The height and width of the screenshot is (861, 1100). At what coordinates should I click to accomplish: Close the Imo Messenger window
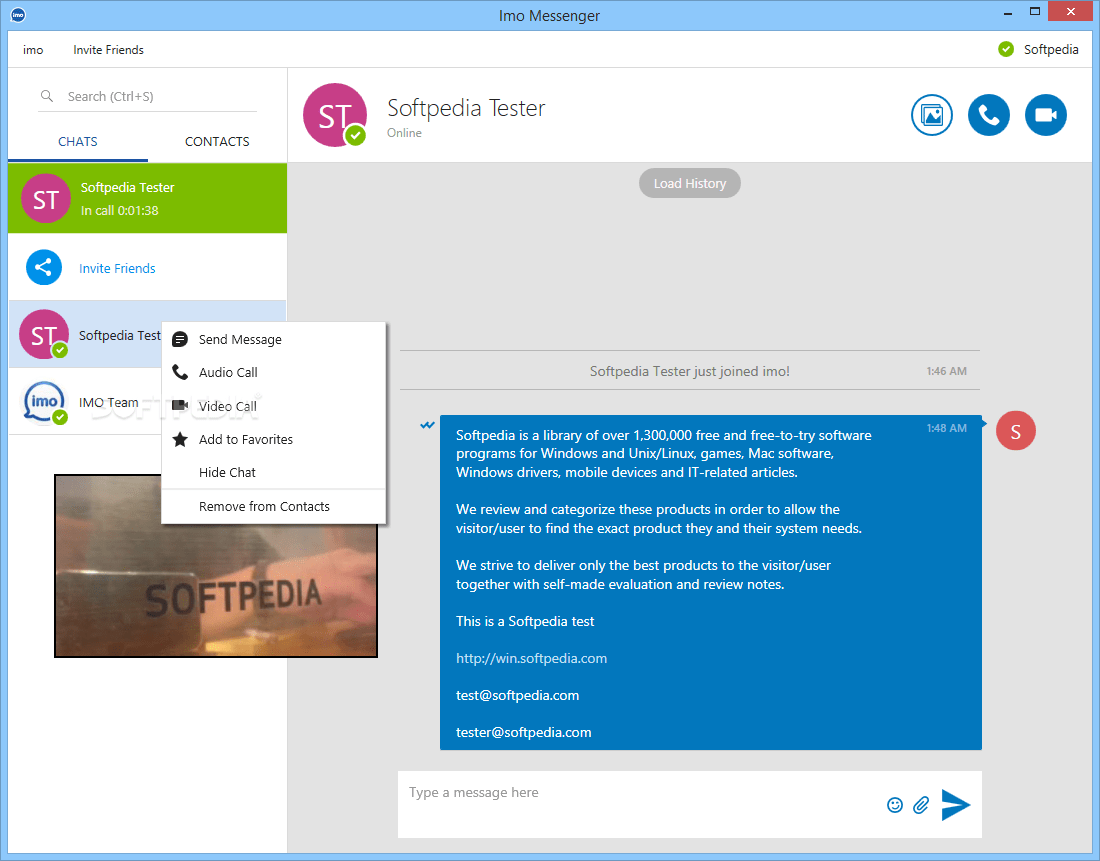[x=1071, y=11]
